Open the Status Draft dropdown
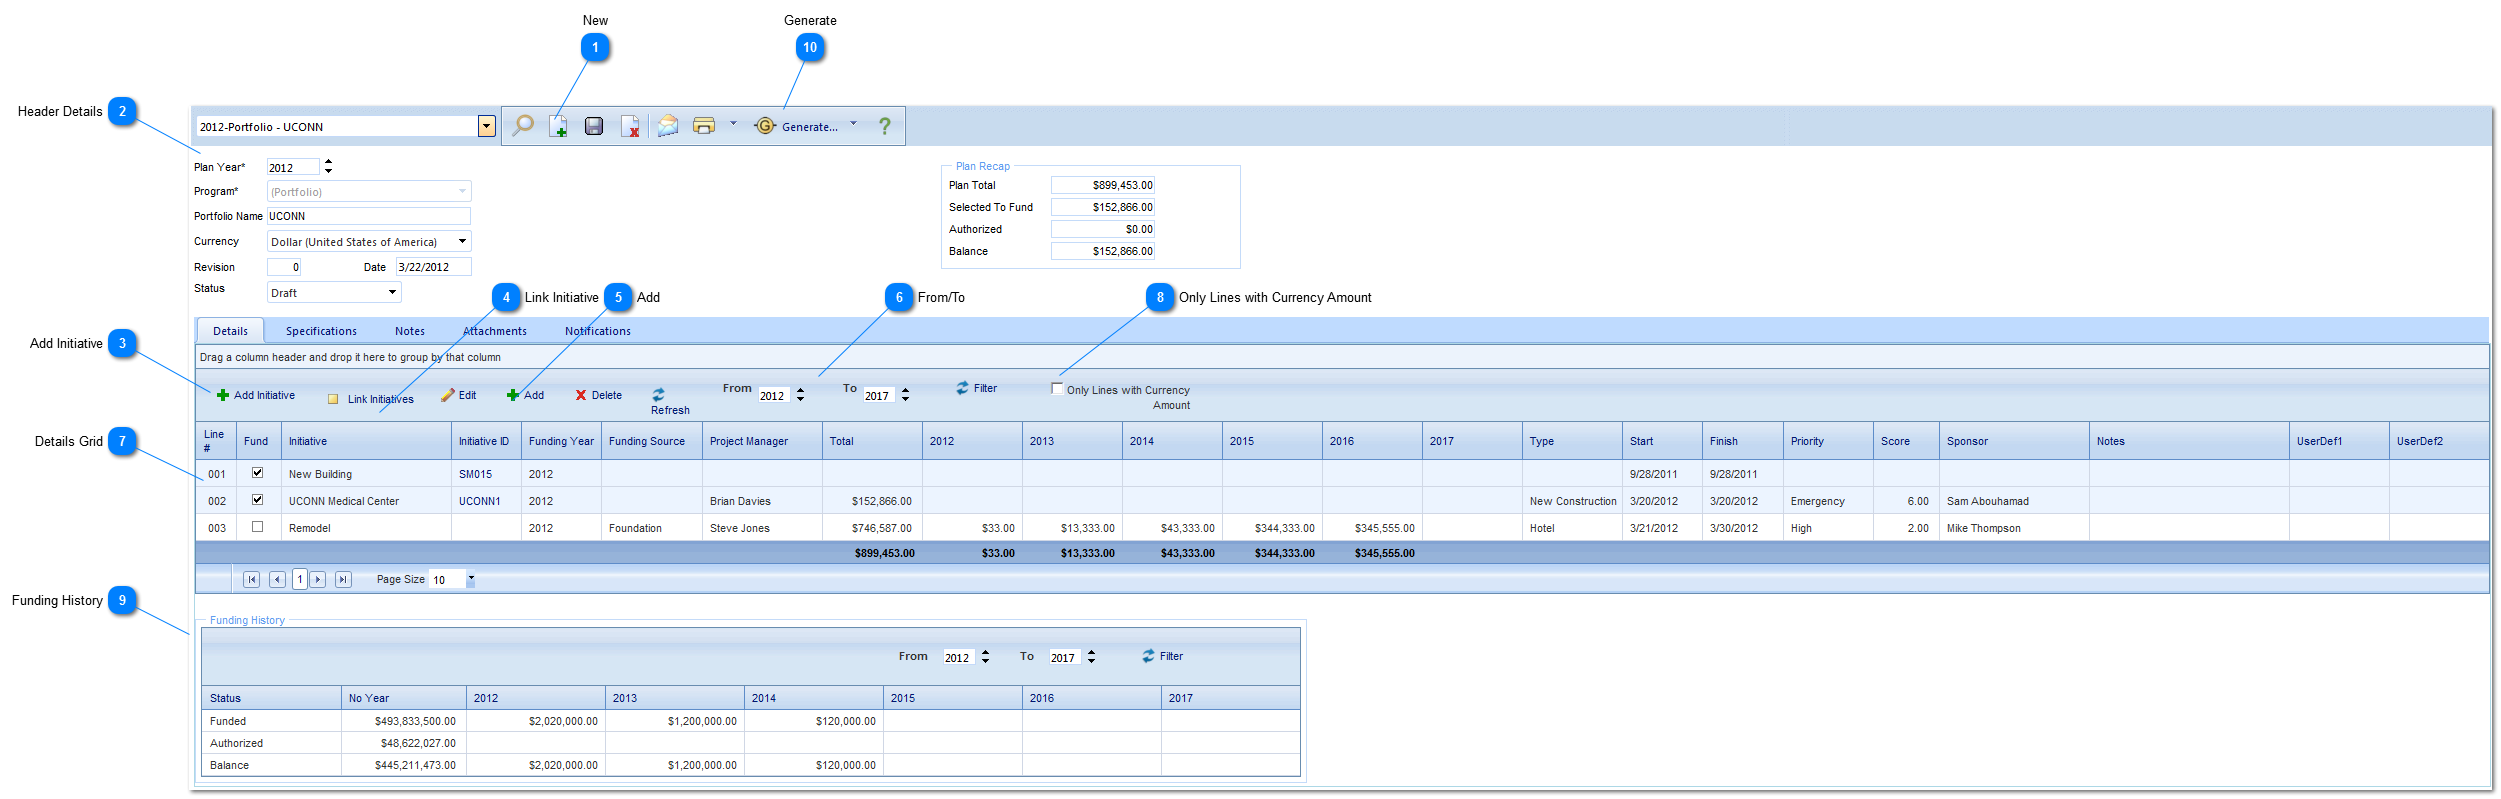This screenshot has width=2501, height=799. (392, 292)
